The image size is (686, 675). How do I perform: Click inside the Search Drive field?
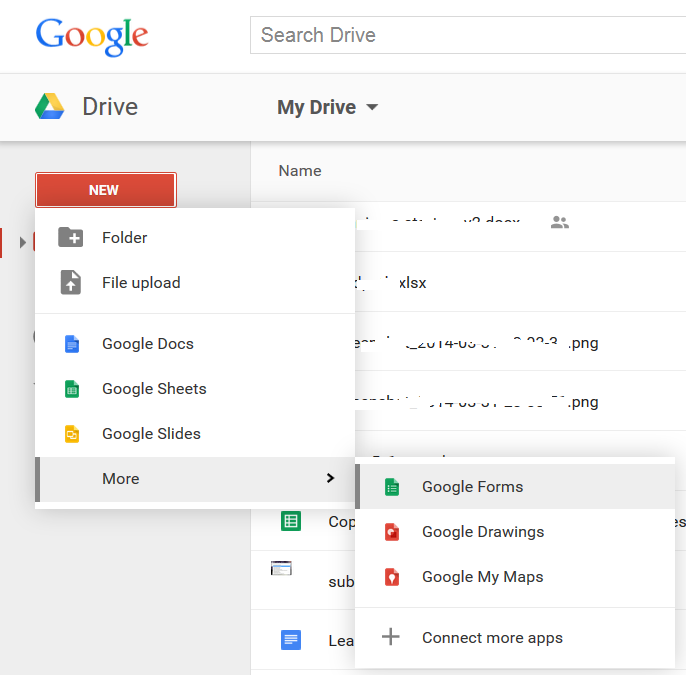[468, 35]
